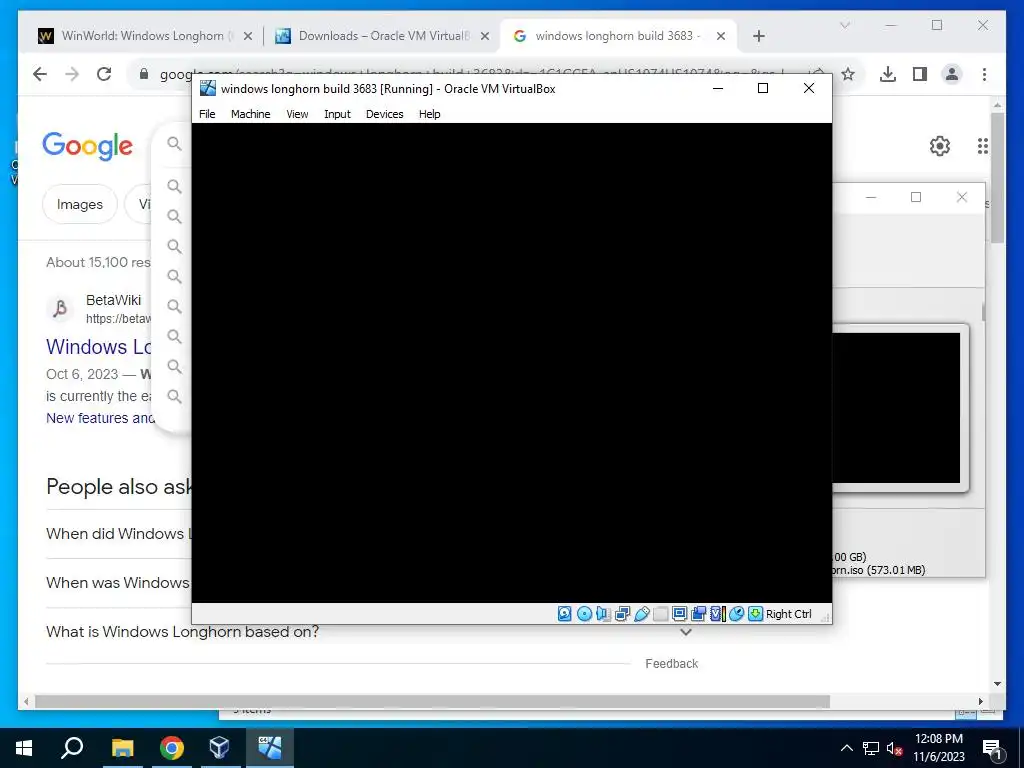Maximize the VirtualBox Manager window behind
The height and width of the screenshot is (768, 1024).
pyautogui.click(x=916, y=197)
